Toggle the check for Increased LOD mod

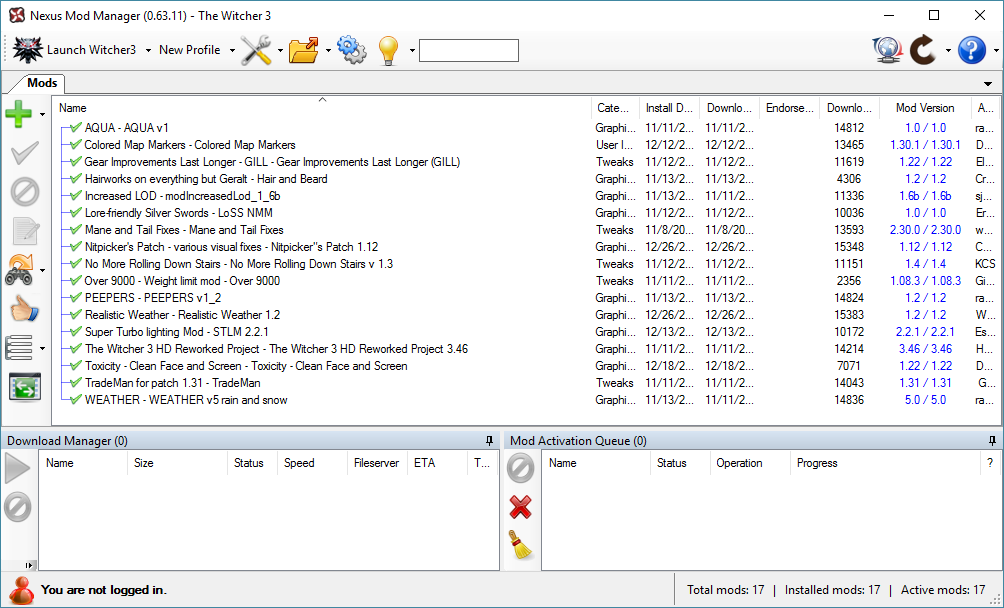(76, 196)
